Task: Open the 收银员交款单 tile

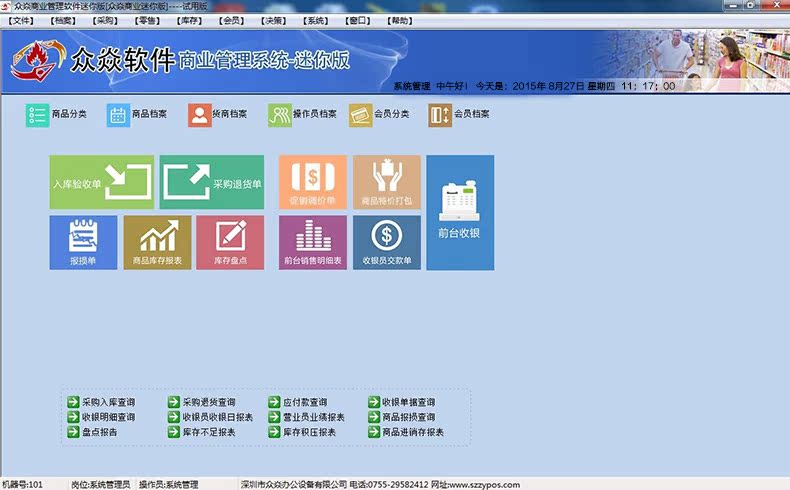Action: (x=387, y=243)
